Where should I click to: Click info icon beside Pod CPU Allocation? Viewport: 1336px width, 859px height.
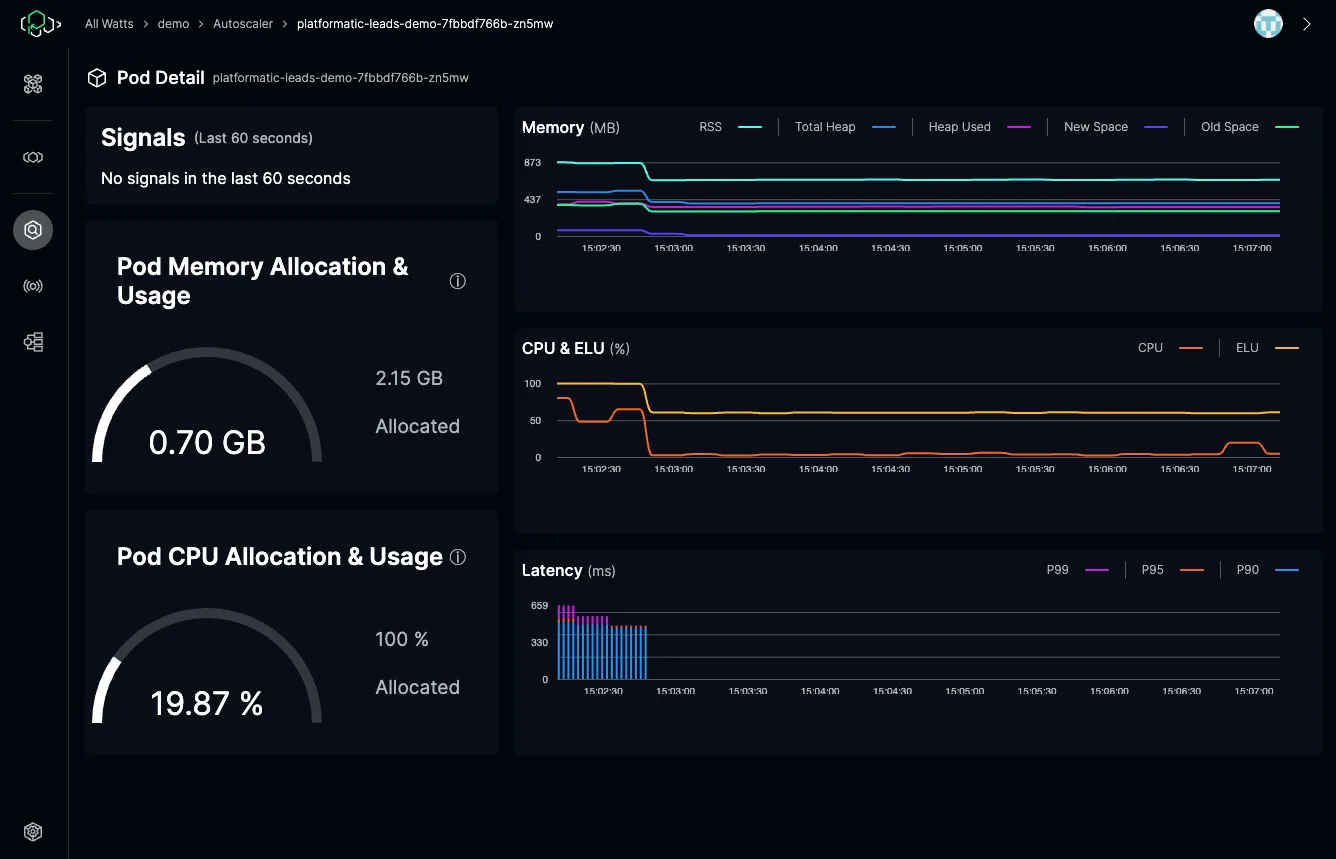(458, 557)
